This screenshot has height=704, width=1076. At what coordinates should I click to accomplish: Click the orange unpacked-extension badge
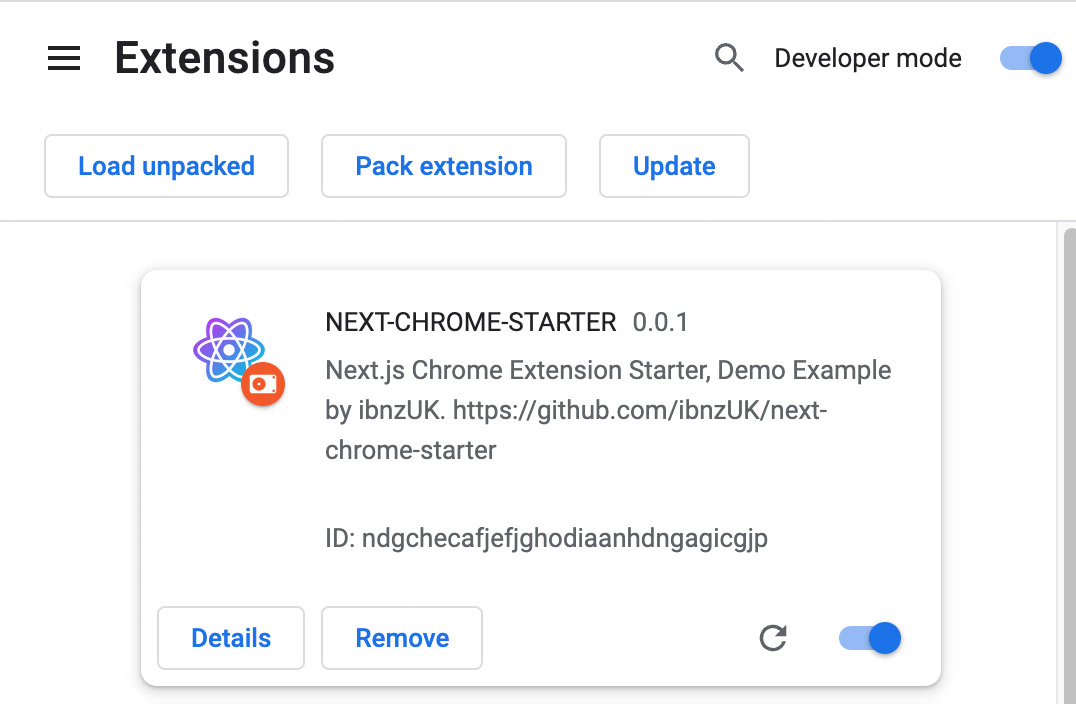pyautogui.click(x=263, y=384)
